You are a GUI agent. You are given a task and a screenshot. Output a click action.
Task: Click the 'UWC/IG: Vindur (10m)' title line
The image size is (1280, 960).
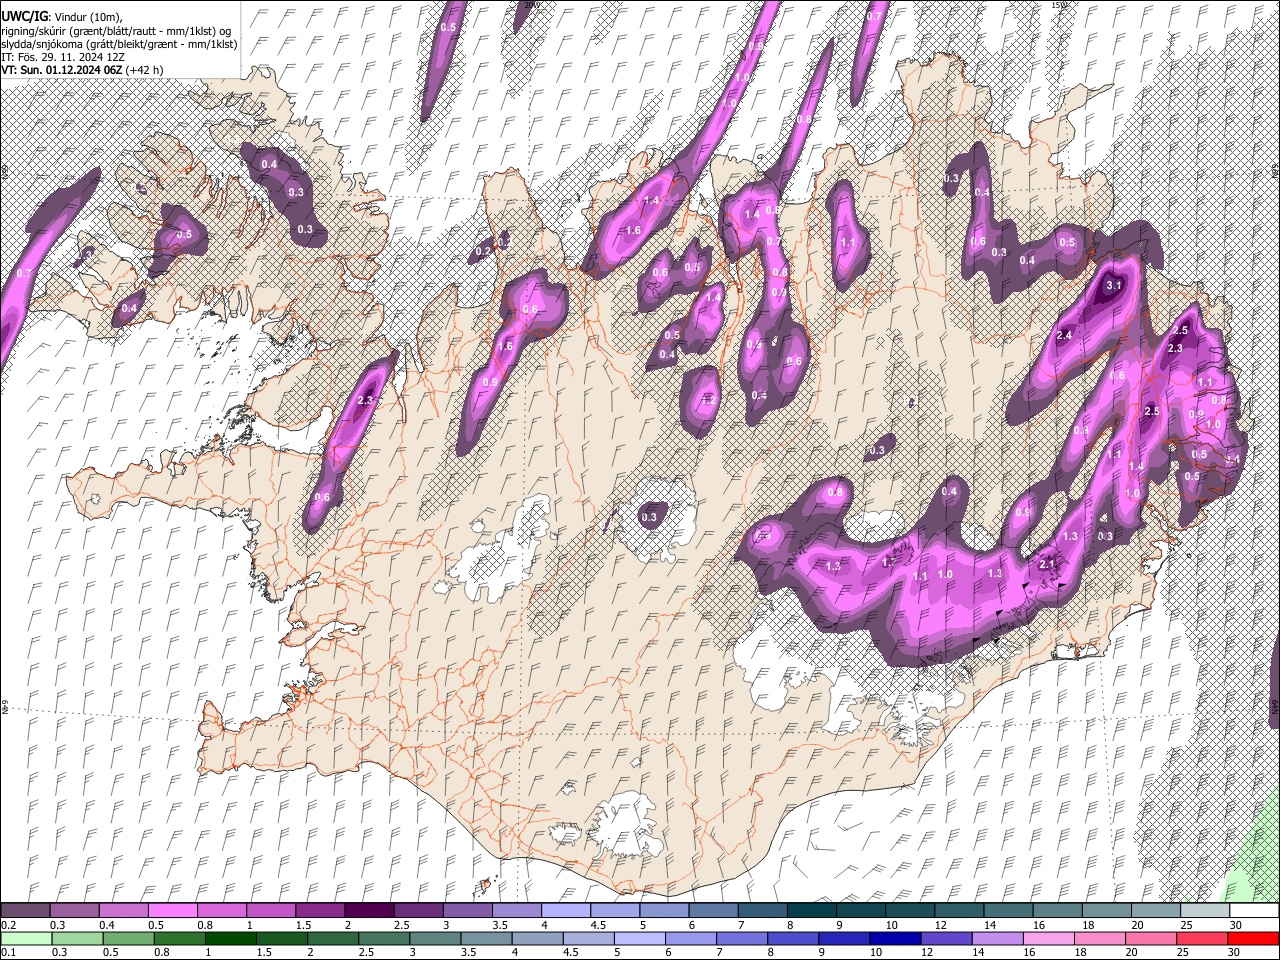[x=64, y=17]
